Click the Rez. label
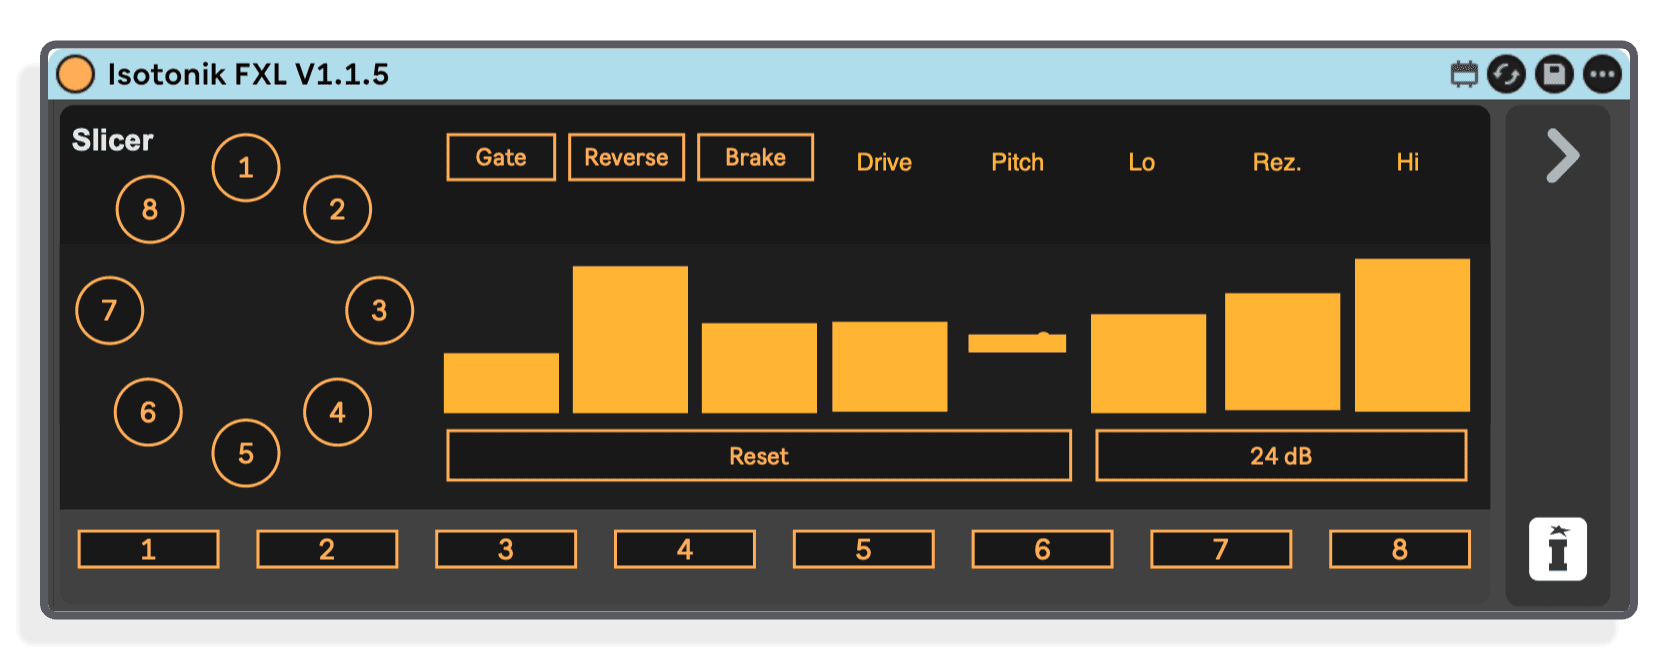 click(1277, 162)
